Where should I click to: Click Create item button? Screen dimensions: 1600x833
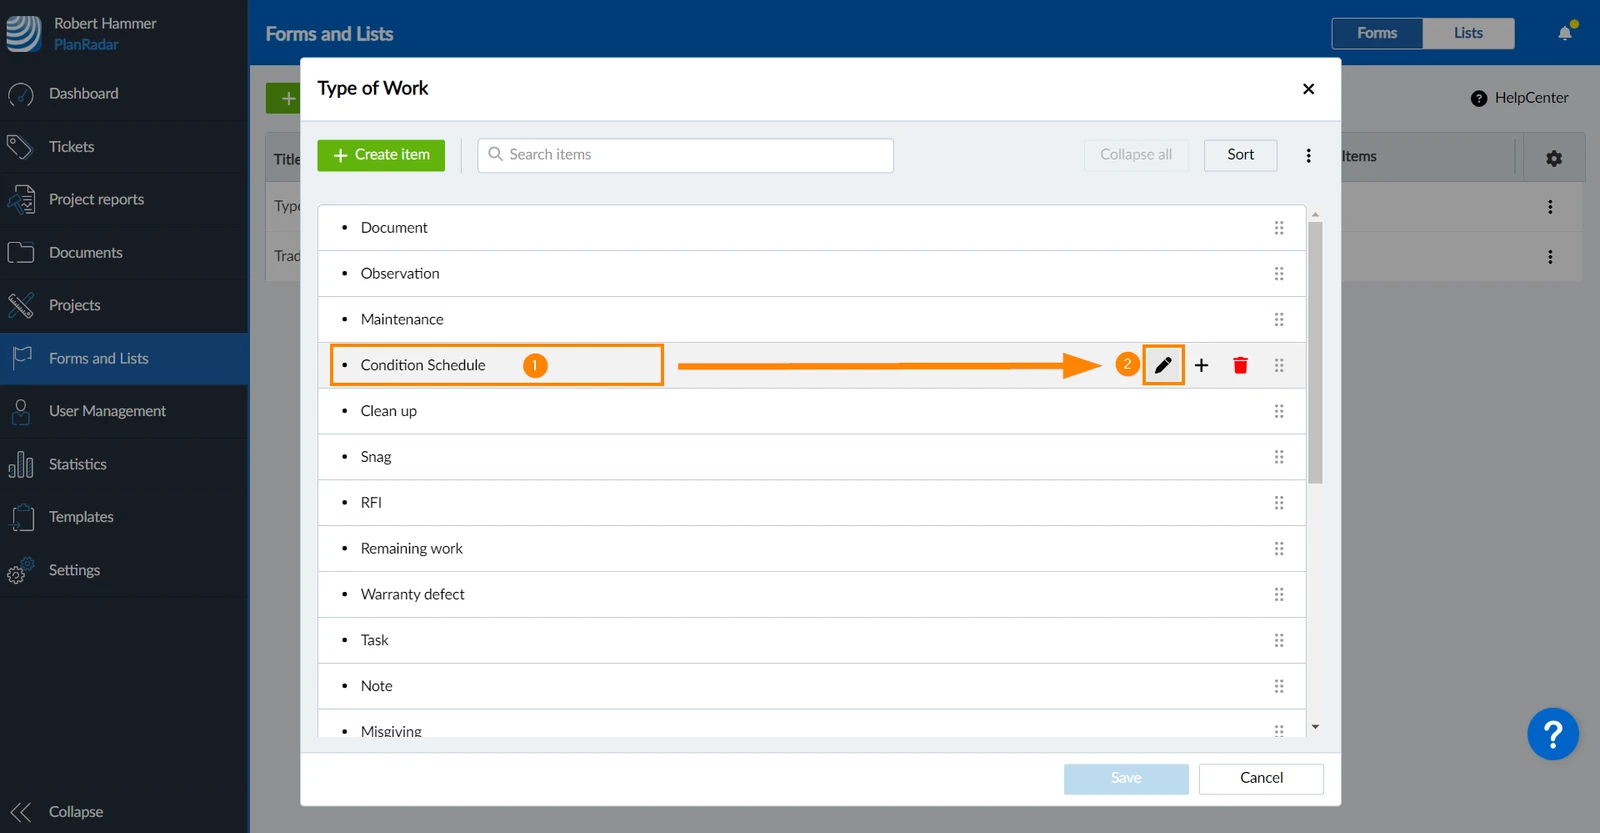point(381,155)
